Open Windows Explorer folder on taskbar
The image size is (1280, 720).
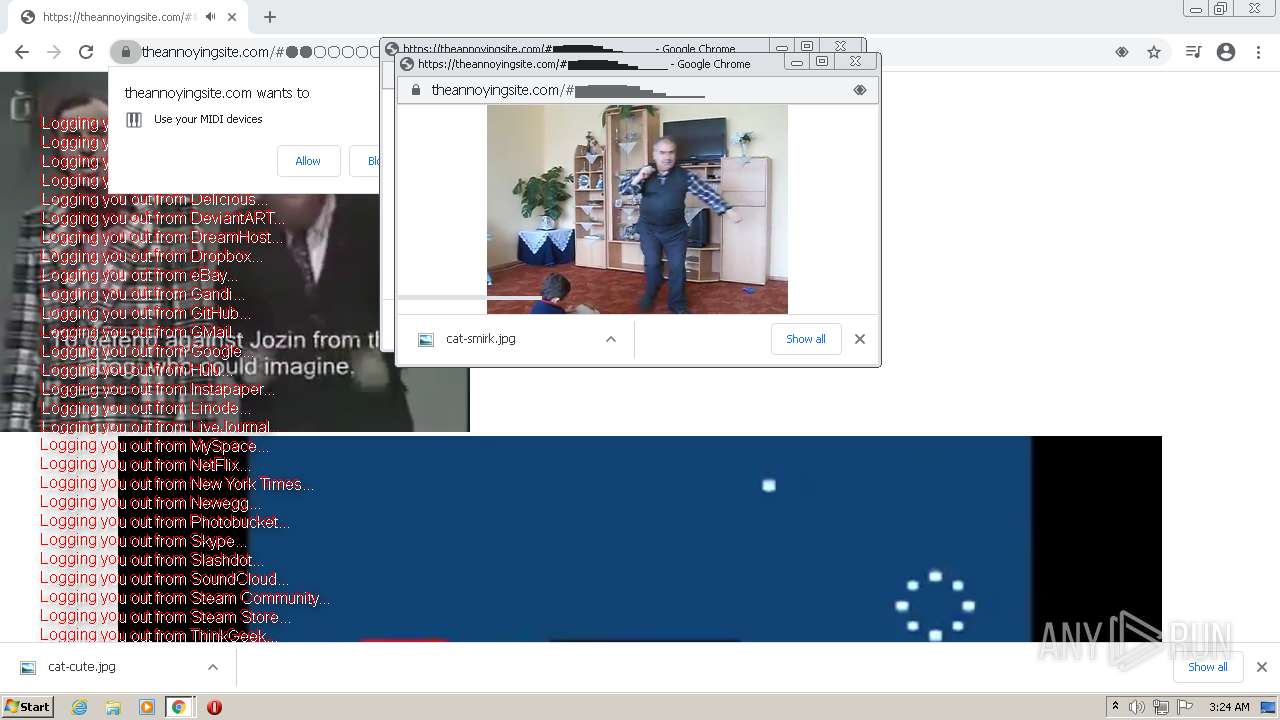click(x=113, y=707)
